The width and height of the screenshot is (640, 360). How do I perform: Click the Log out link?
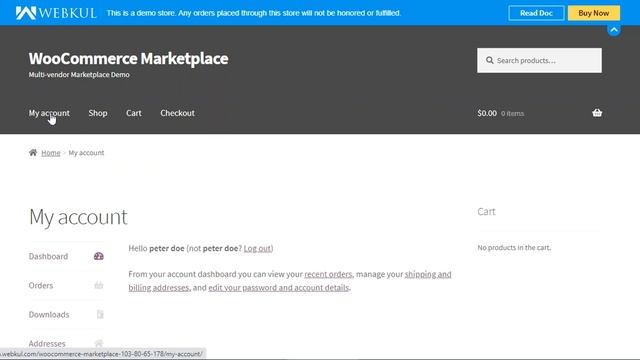257,248
